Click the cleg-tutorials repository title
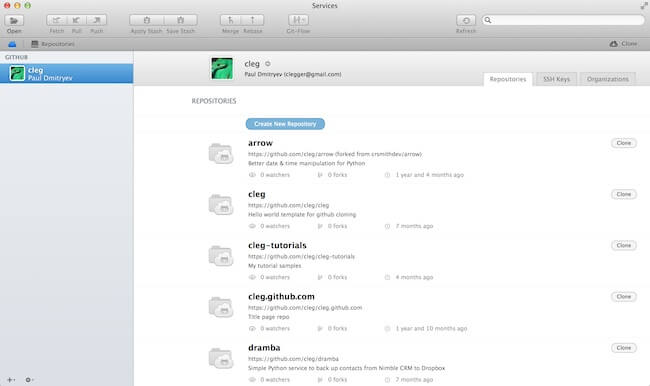 click(x=277, y=245)
